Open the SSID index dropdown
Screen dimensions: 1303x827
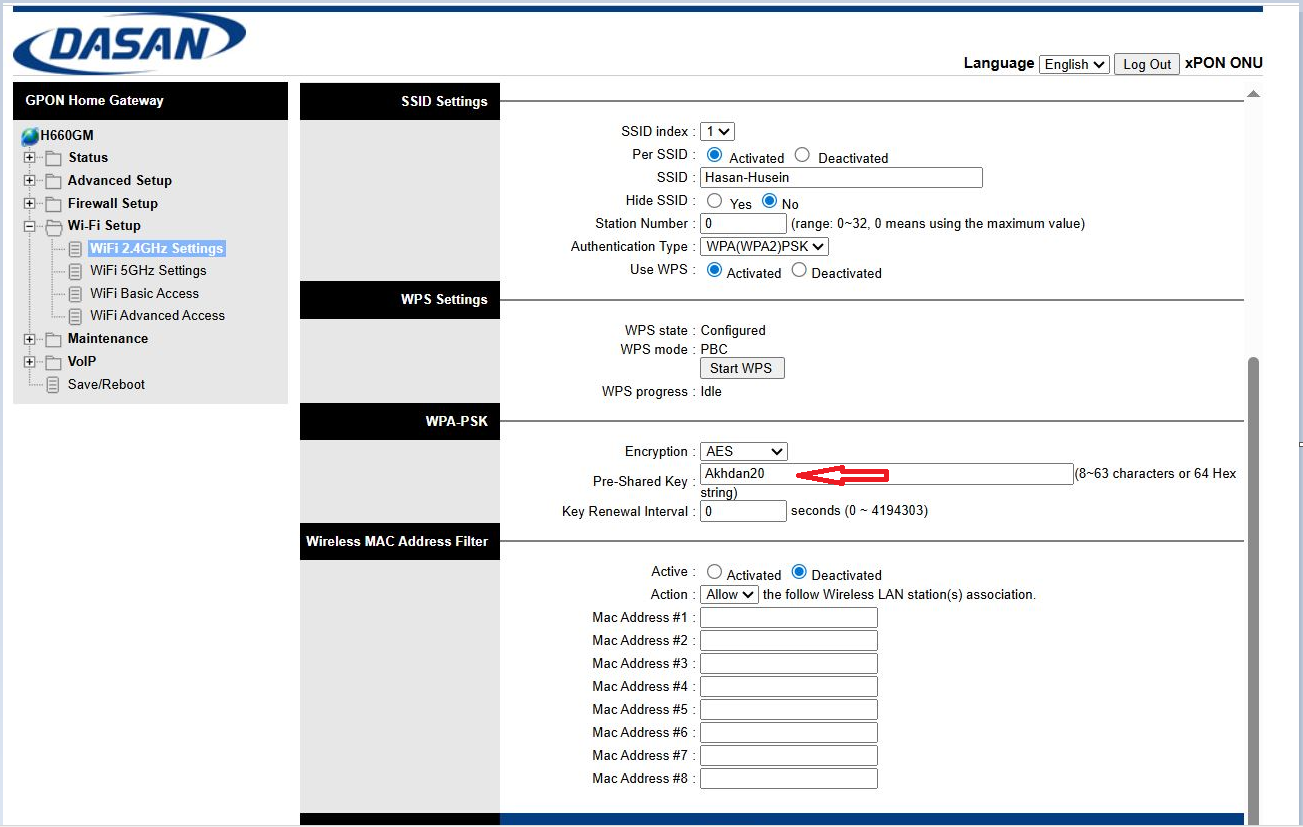(717, 131)
